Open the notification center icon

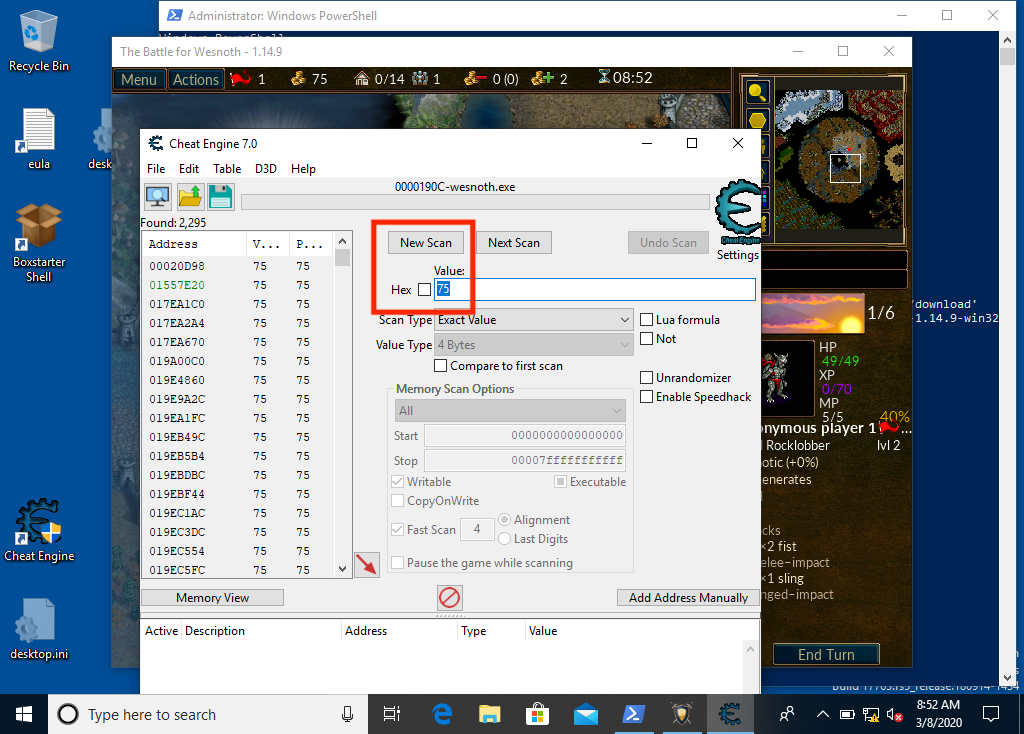991,714
